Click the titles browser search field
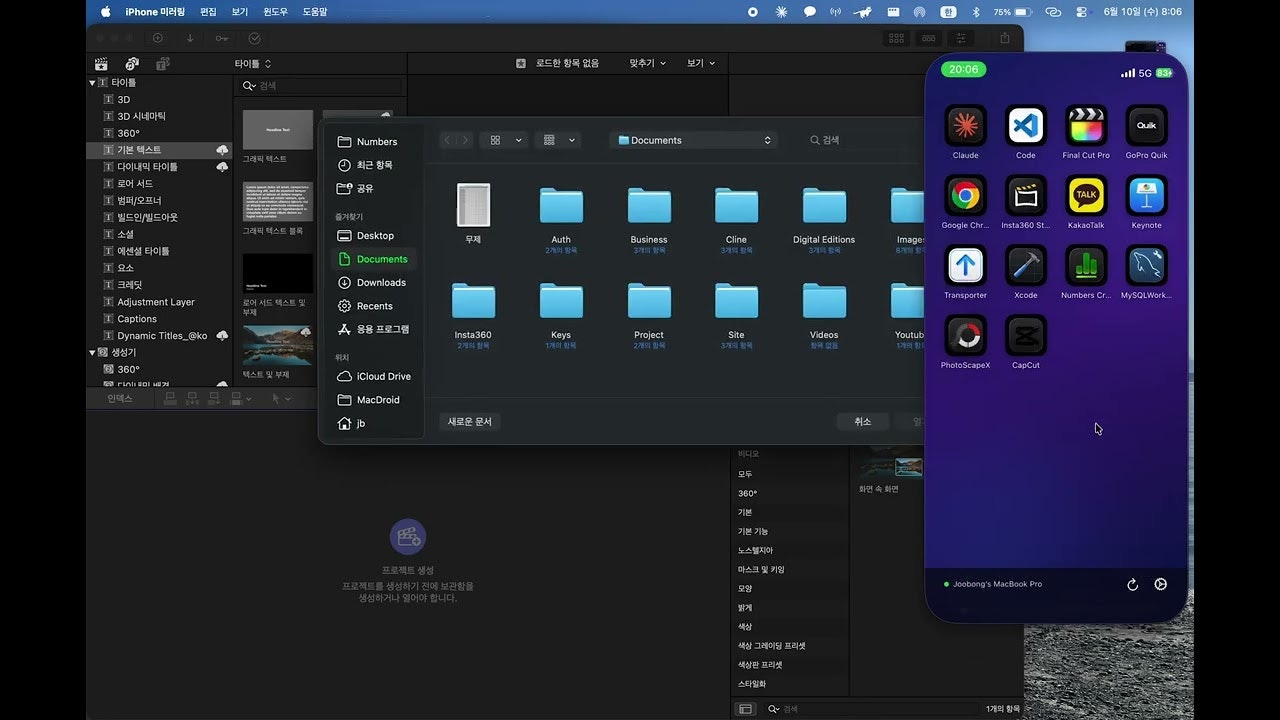 pos(322,86)
